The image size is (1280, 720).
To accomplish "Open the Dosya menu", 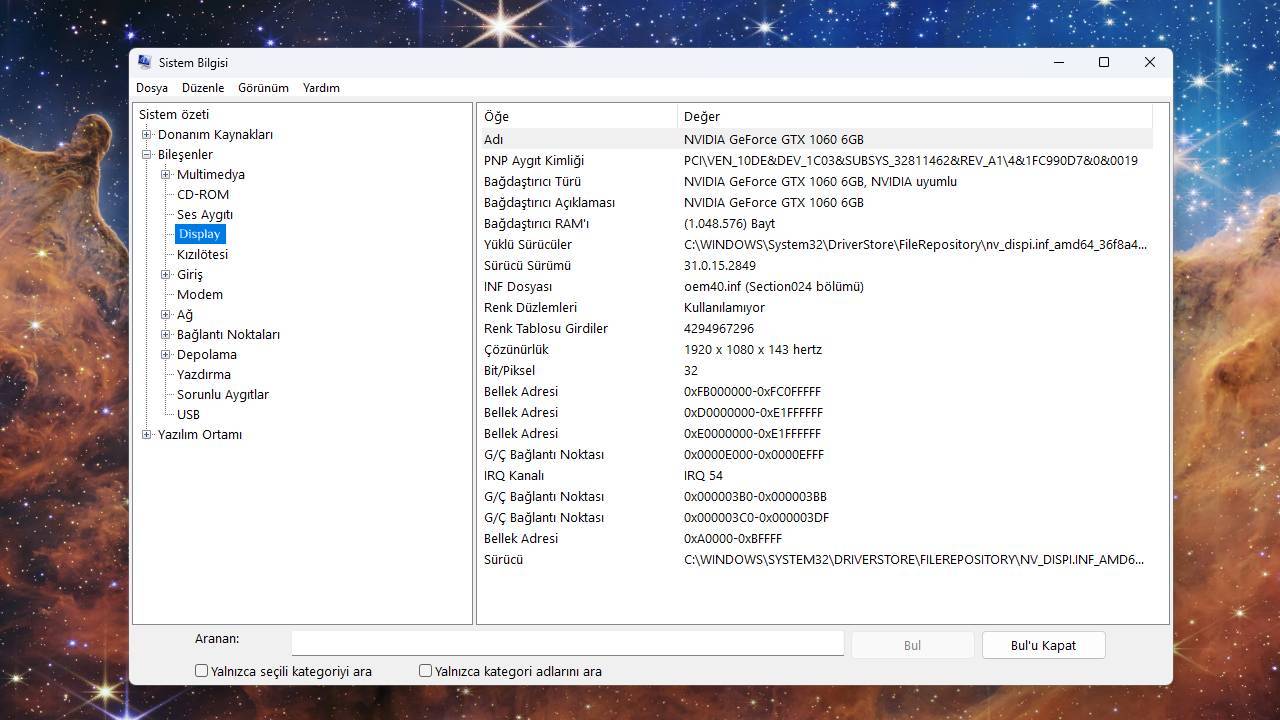I will click(152, 88).
